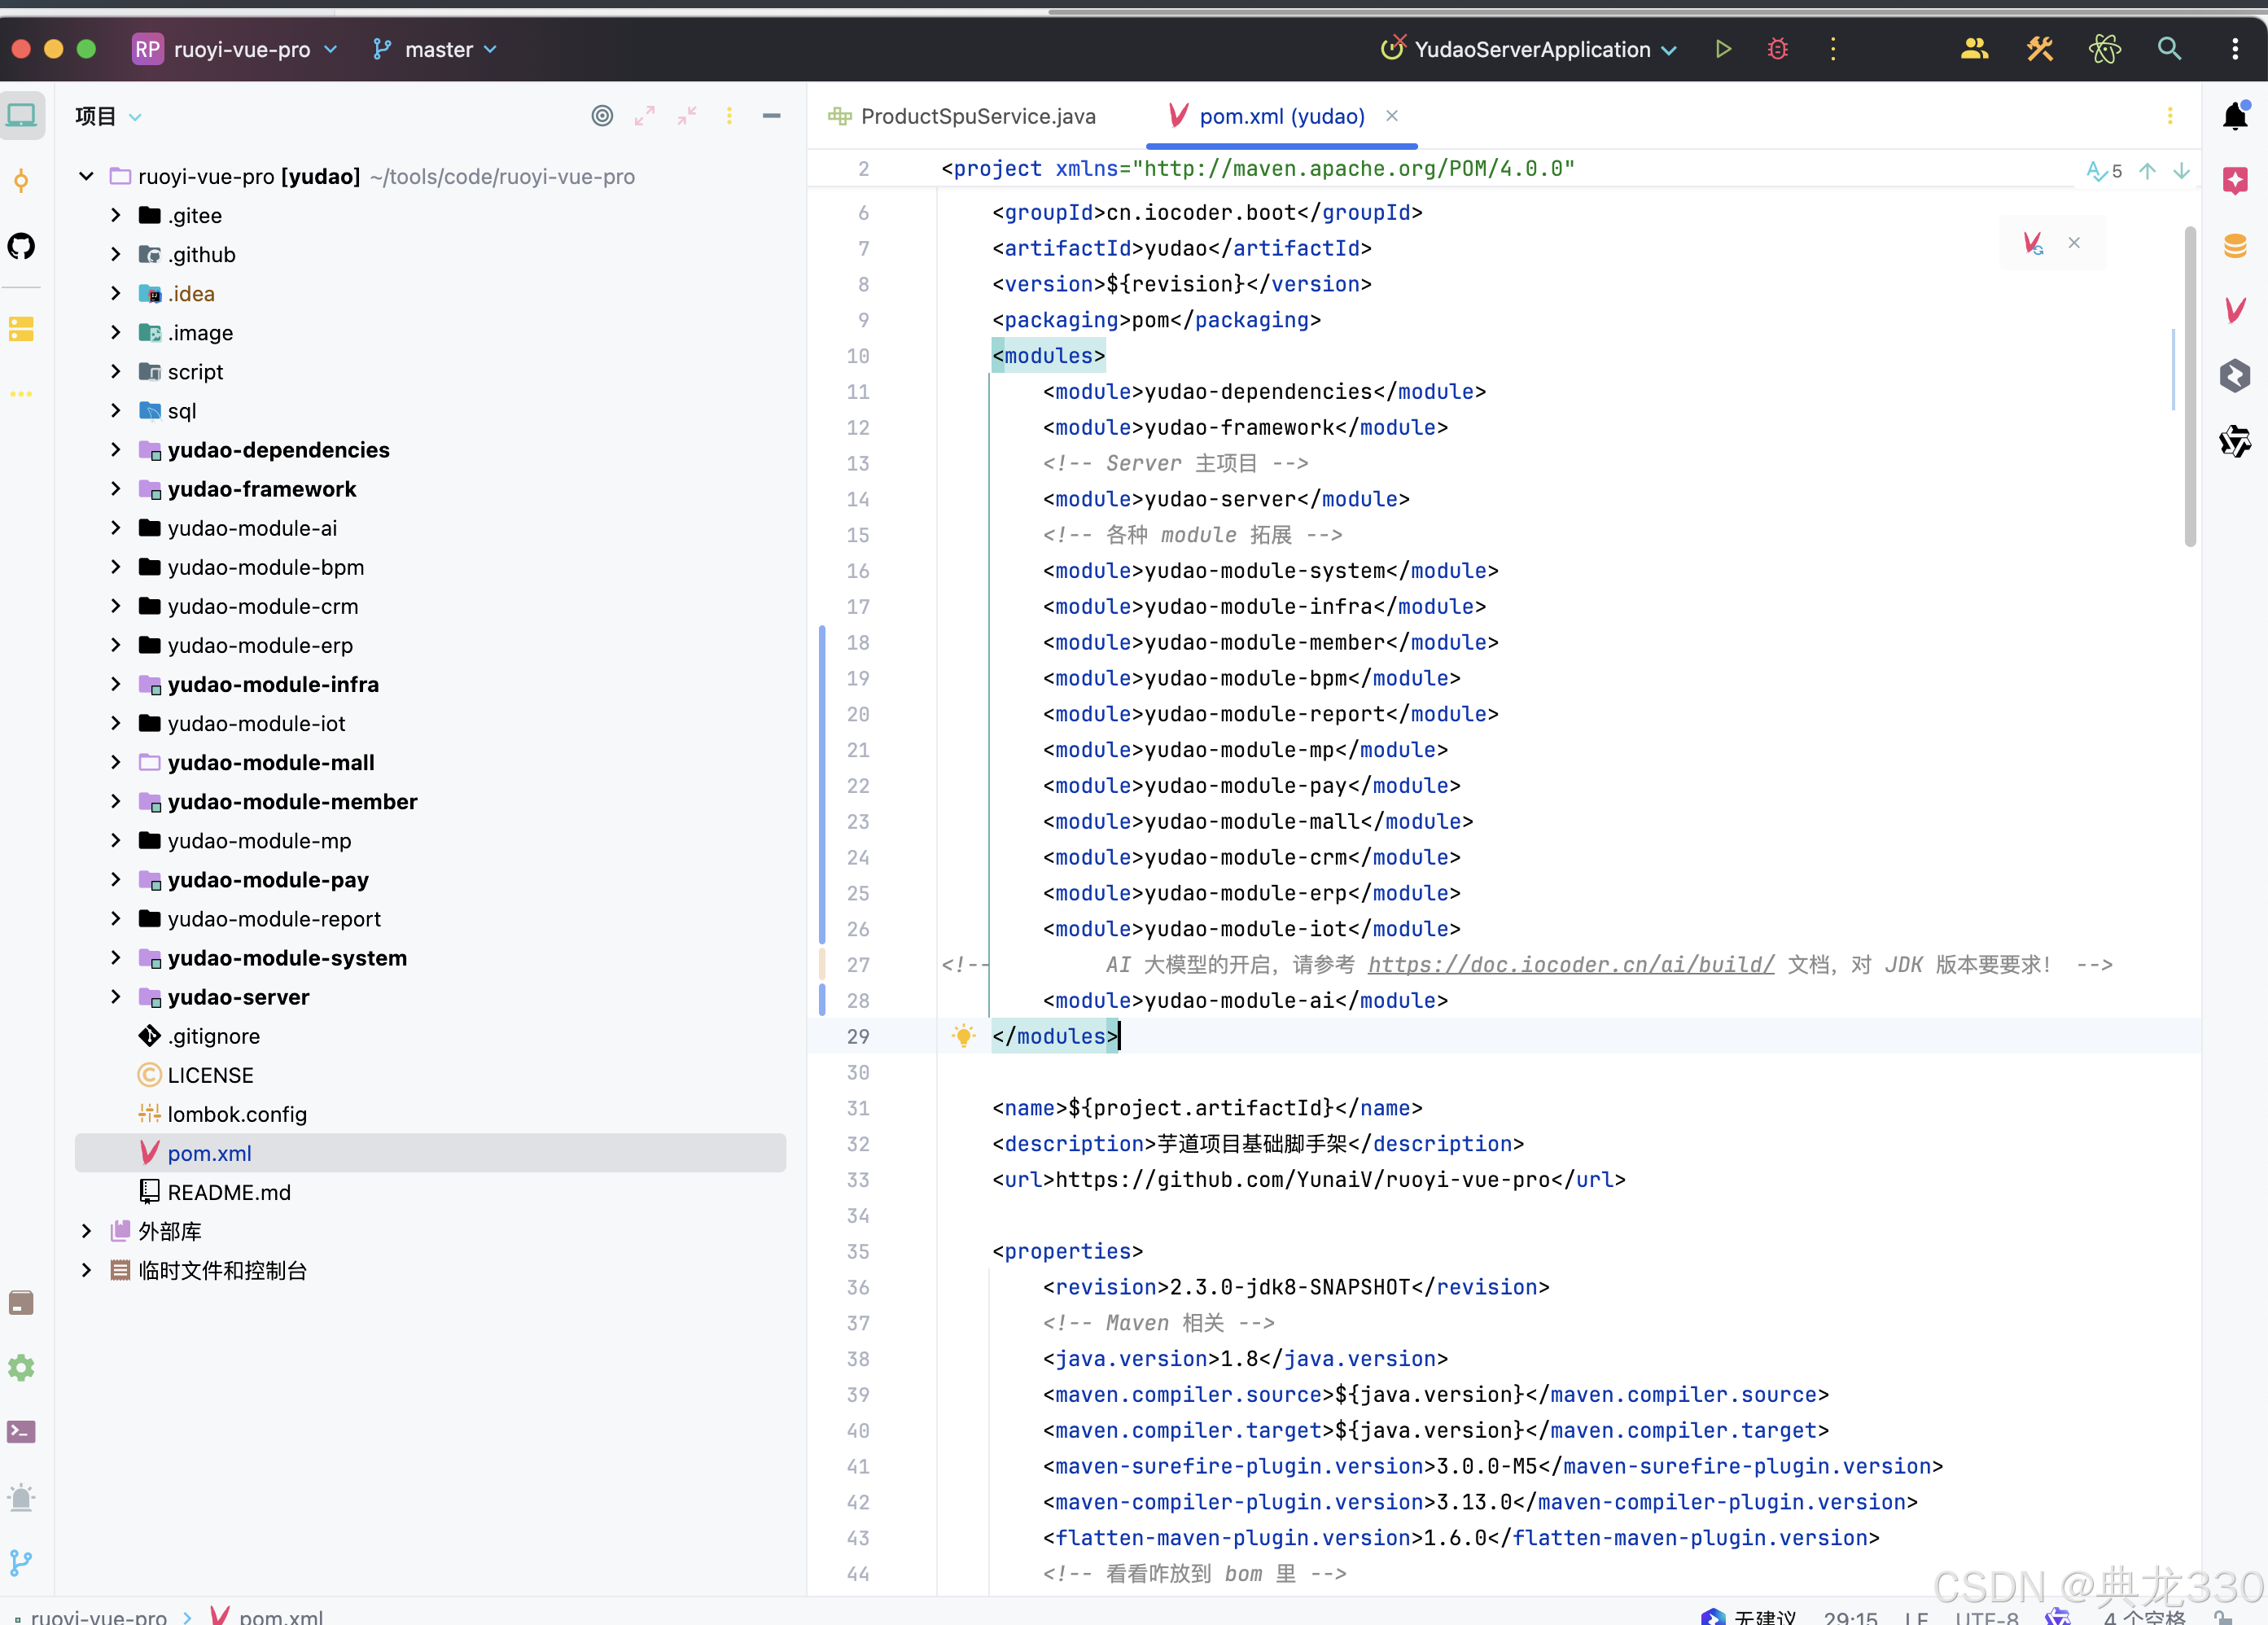Select README.md in project tree

(x=229, y=1192)
